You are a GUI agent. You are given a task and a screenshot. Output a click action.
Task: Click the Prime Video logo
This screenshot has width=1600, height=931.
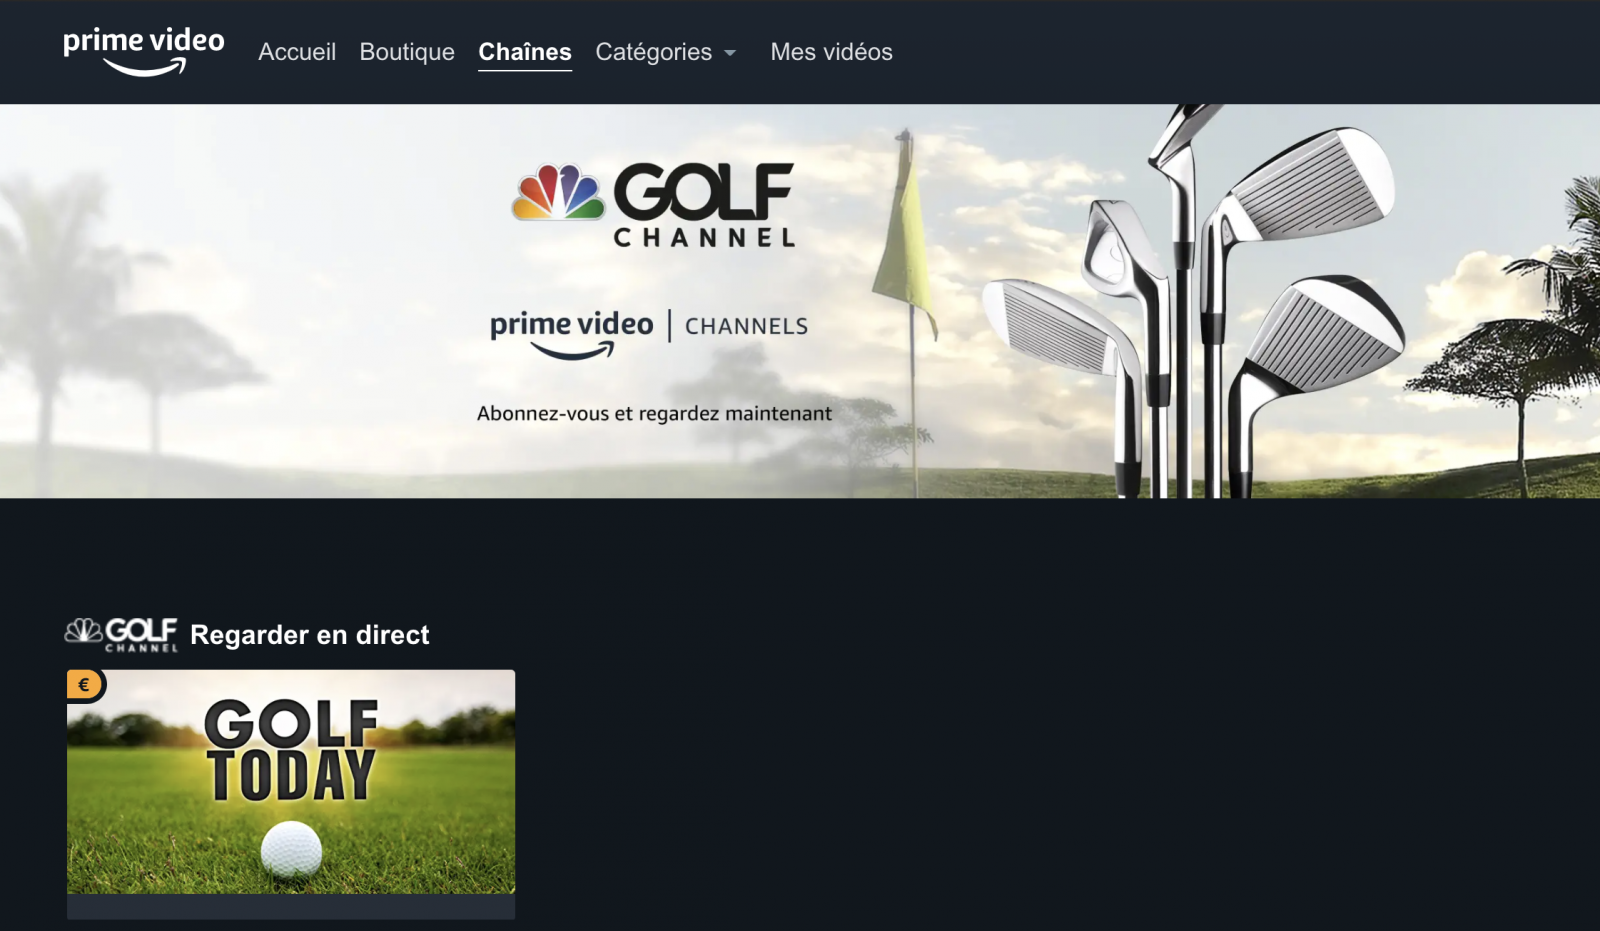click(x=144, y=51)
